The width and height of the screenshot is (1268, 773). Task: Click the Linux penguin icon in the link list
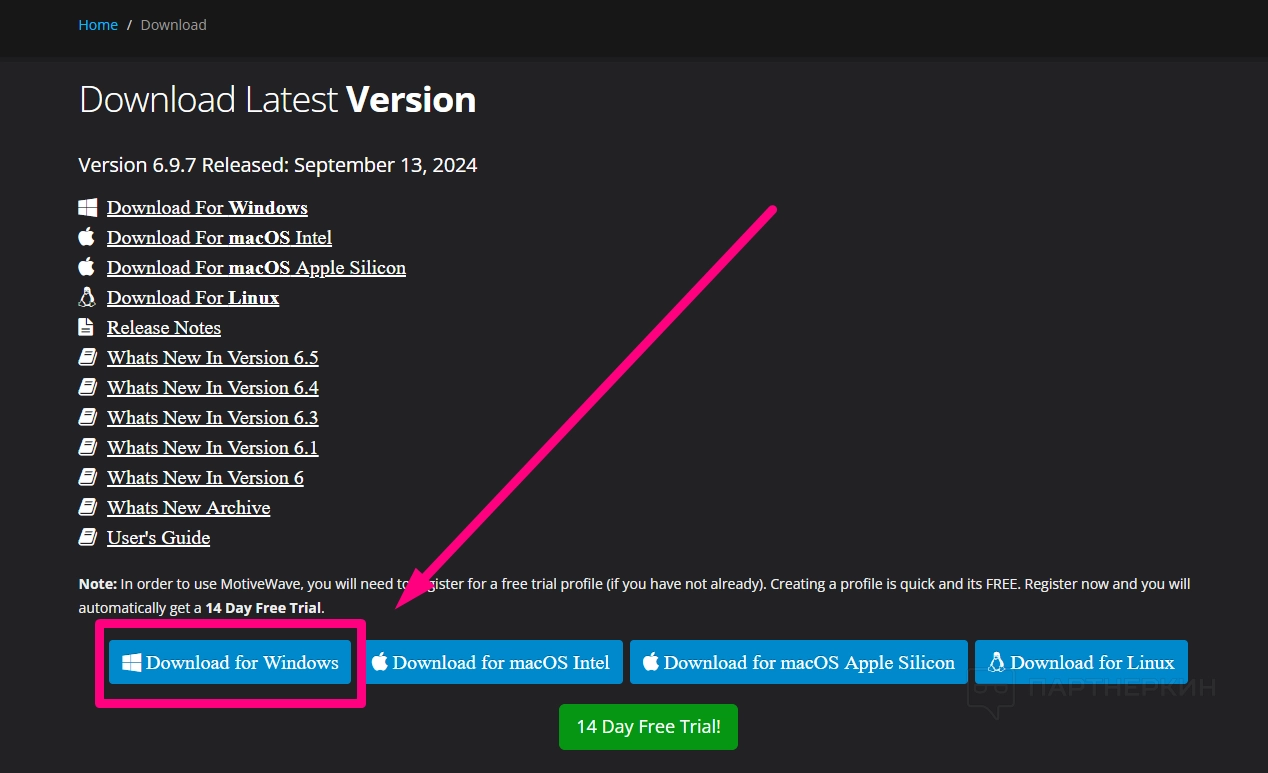(x=87, y=298)
